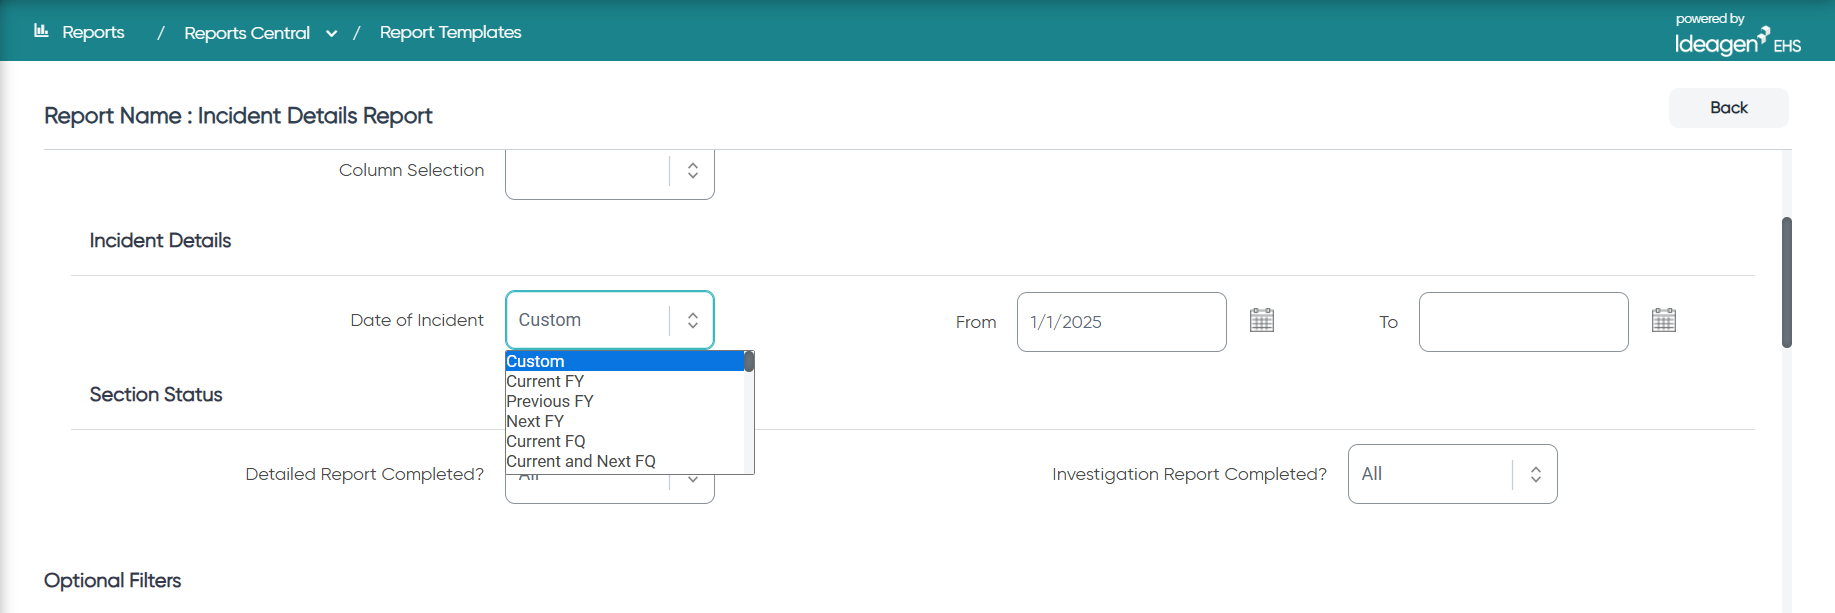Select Custom in the date list
The image size is (1835, 613).
coord(625,361)
